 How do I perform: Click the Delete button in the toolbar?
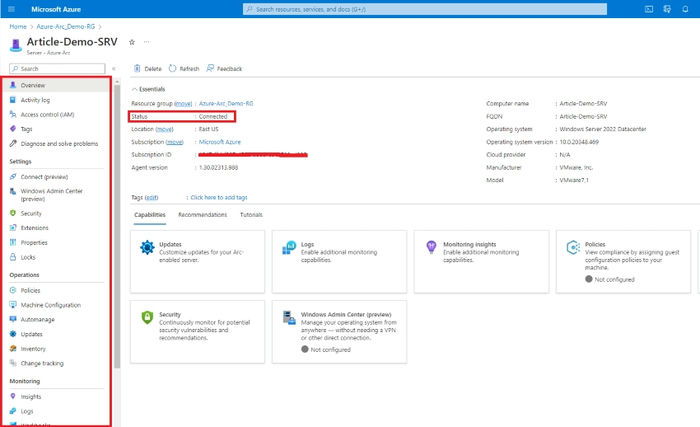tap(148, 68)
